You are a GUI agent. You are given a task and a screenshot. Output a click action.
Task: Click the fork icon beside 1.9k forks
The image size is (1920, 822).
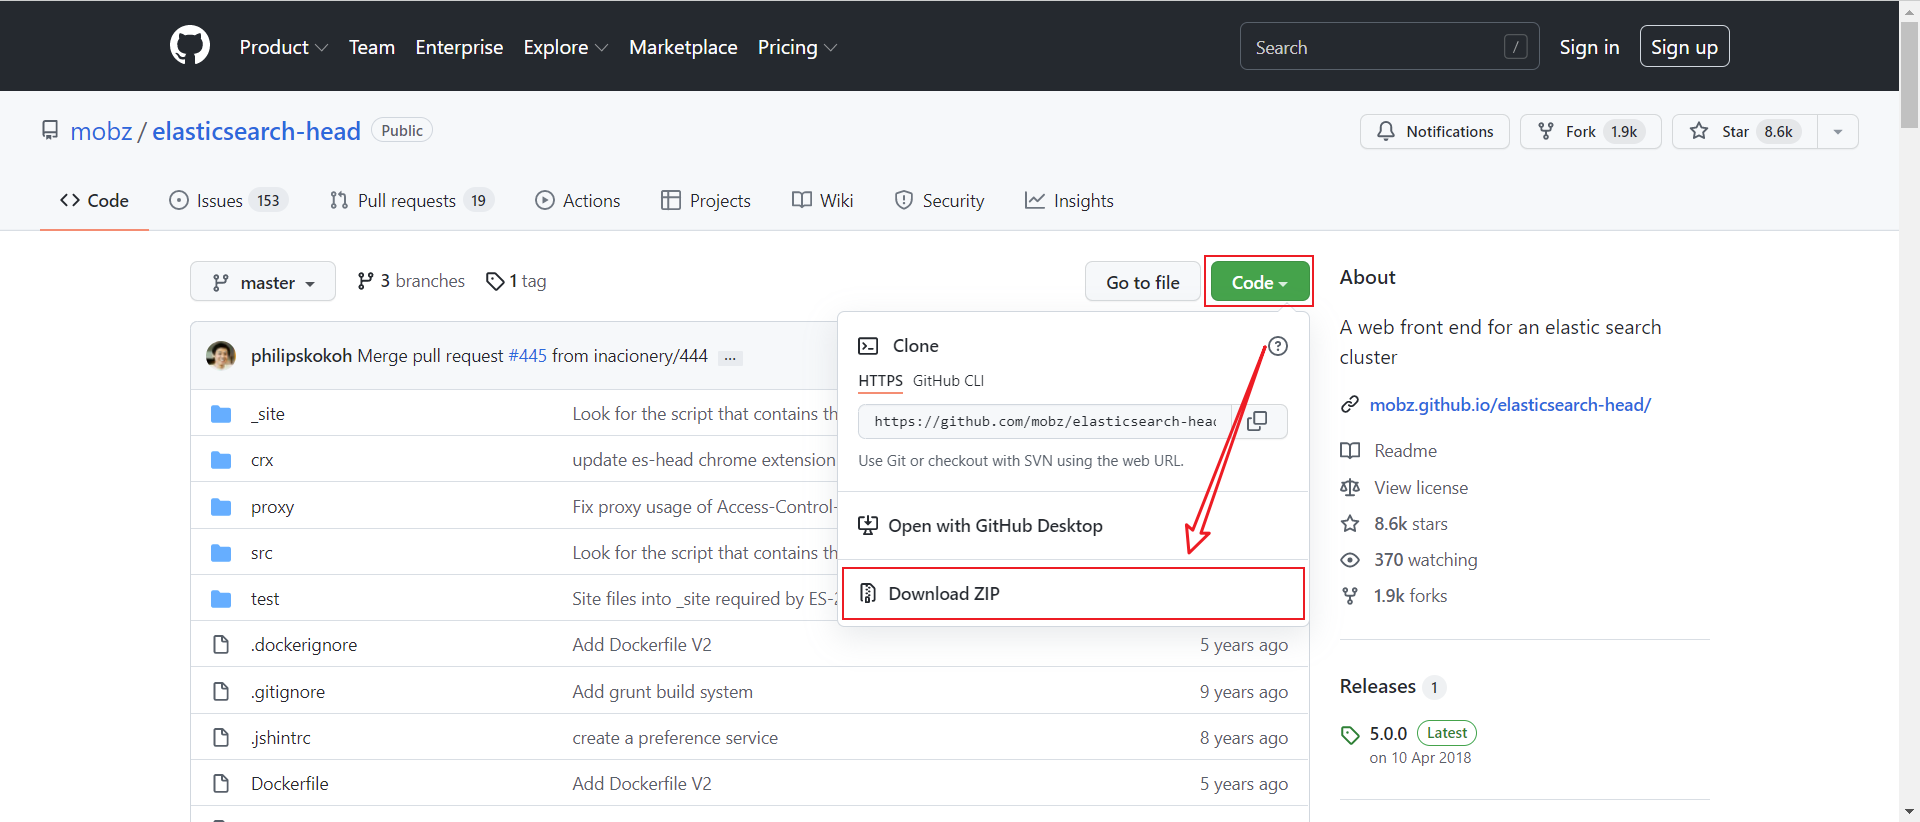[1350, 596]
